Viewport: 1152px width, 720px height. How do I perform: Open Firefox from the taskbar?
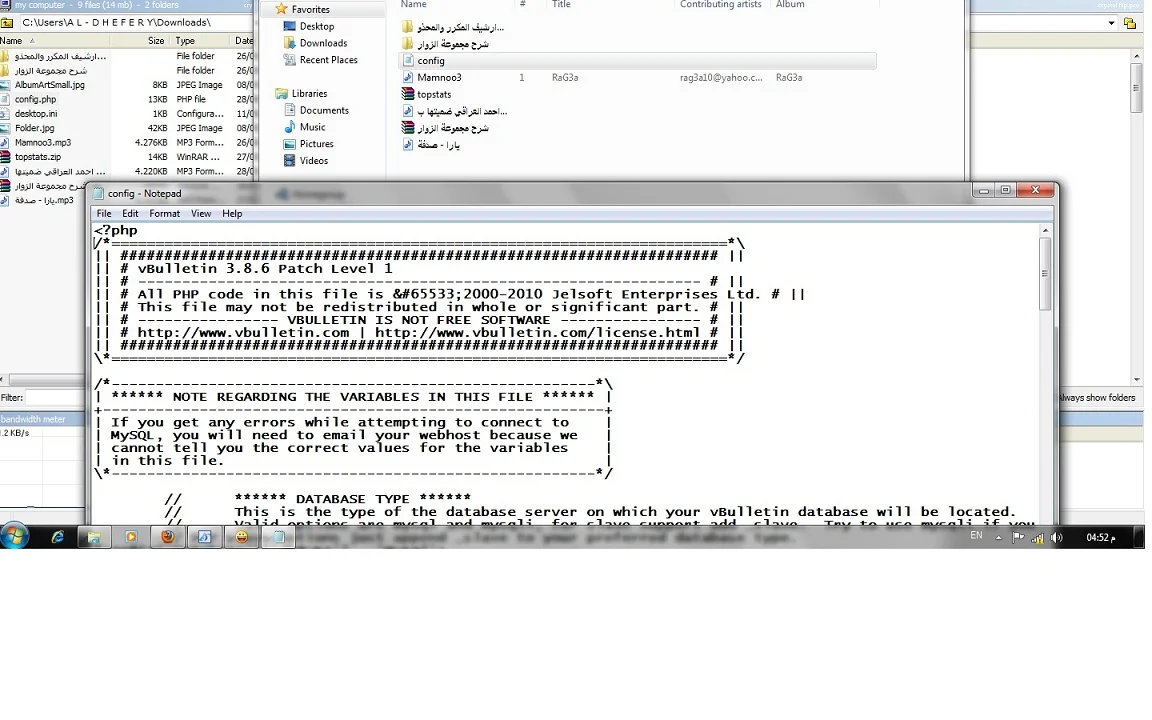[x=168, y=537]
